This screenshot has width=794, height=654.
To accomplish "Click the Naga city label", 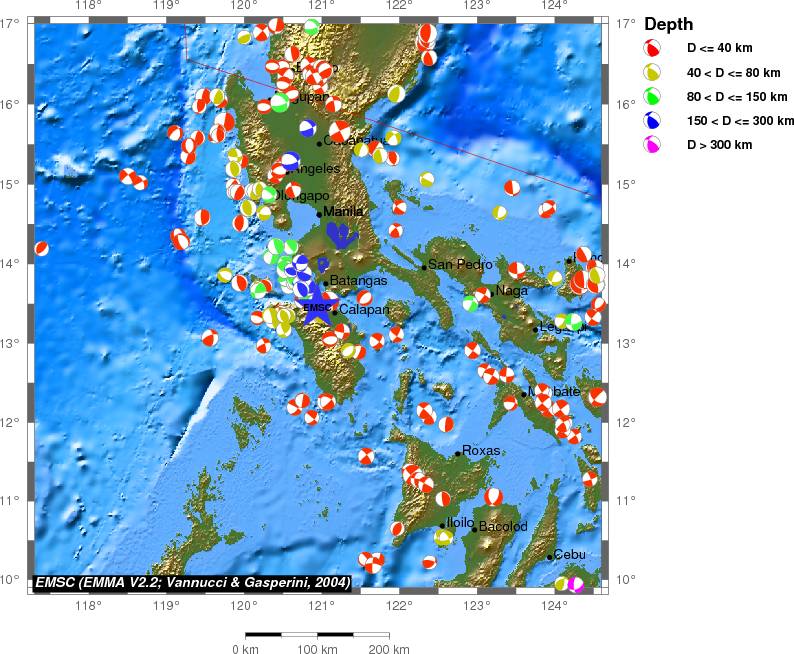I will tap(511, 290).
